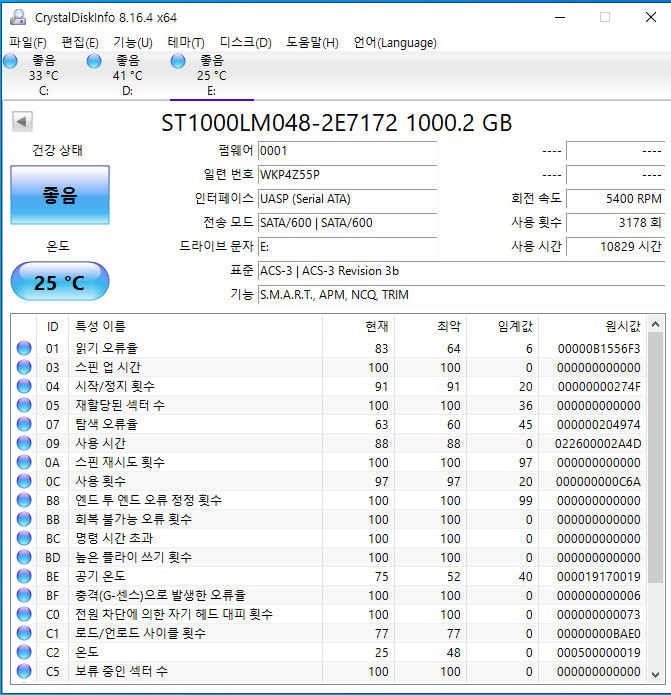Switch to drive C: 33 °C tab
The height and width of the screenshot is (695, 671).
pos(43,75)
